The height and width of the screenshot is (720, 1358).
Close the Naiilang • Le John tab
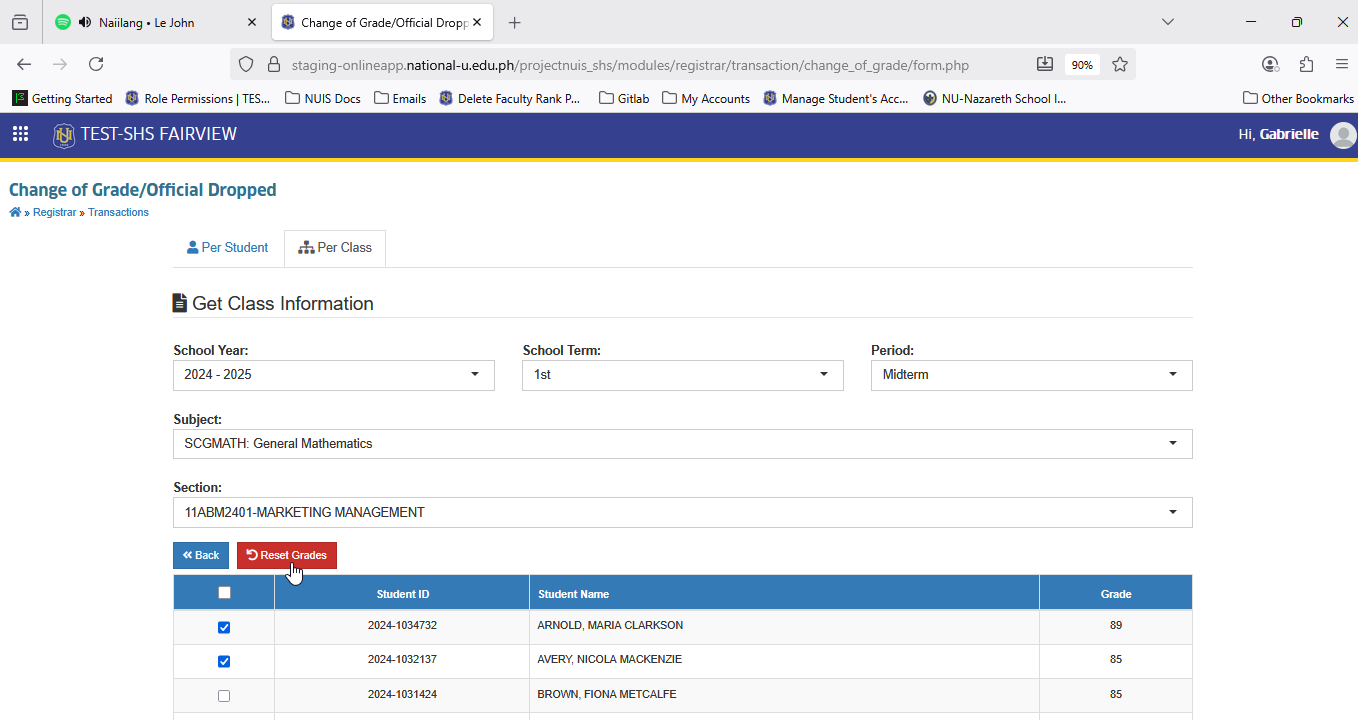(252, 22)
